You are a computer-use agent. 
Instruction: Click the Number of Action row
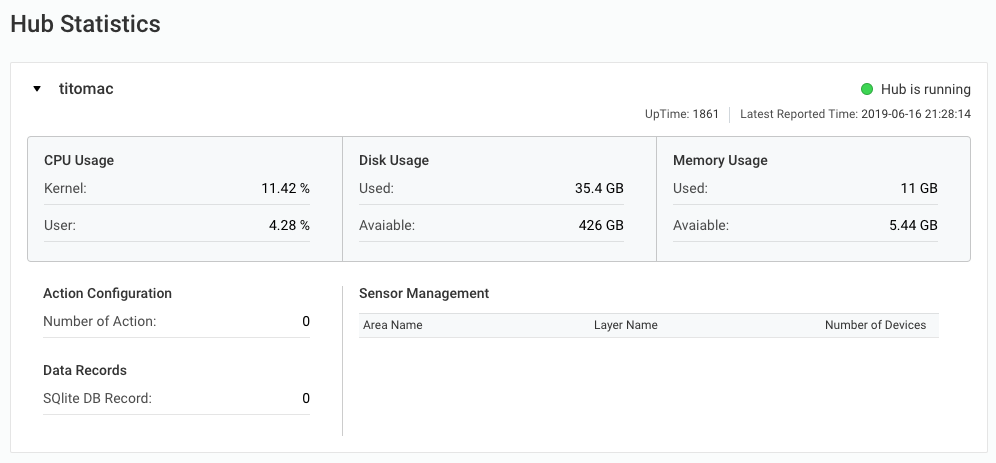click(176, 321)
